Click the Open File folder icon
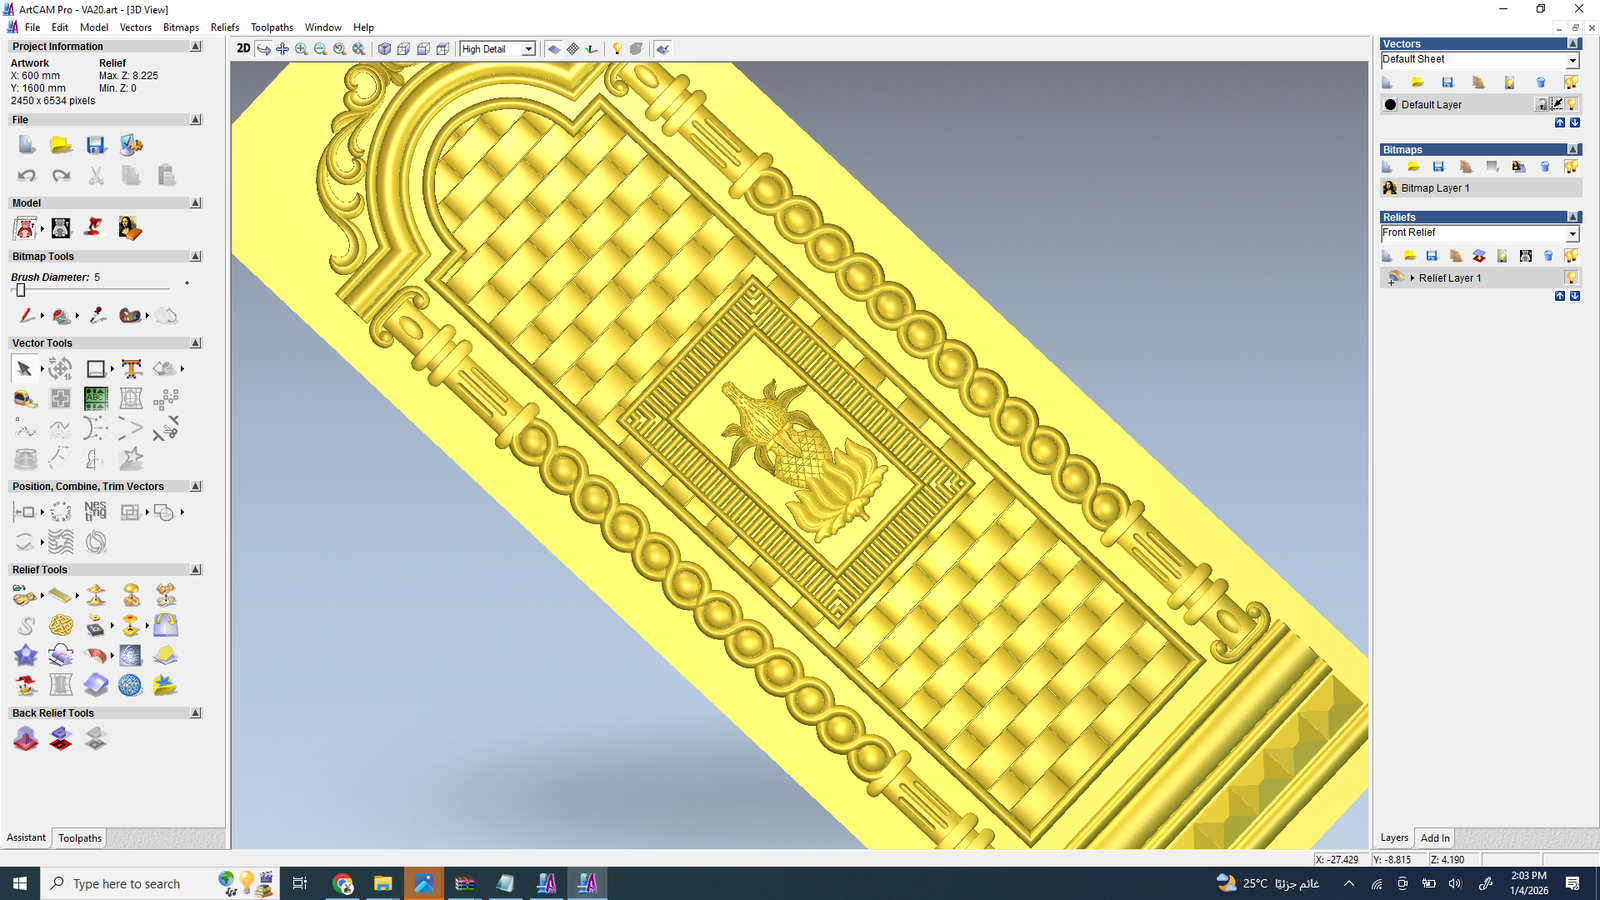This screenshot has height=900, width=1600. coord(61,146)
